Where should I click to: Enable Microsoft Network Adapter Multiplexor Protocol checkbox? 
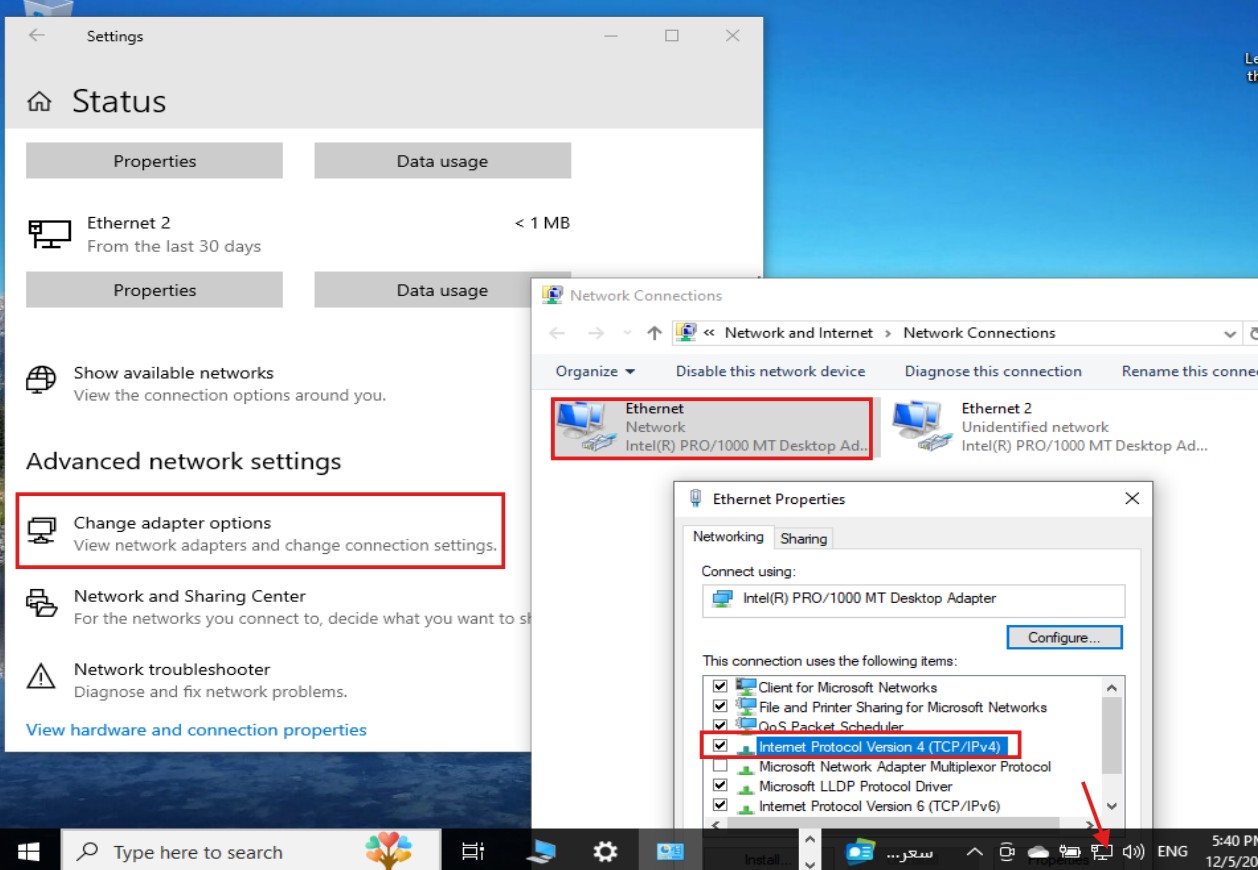[x=719, y=766]
